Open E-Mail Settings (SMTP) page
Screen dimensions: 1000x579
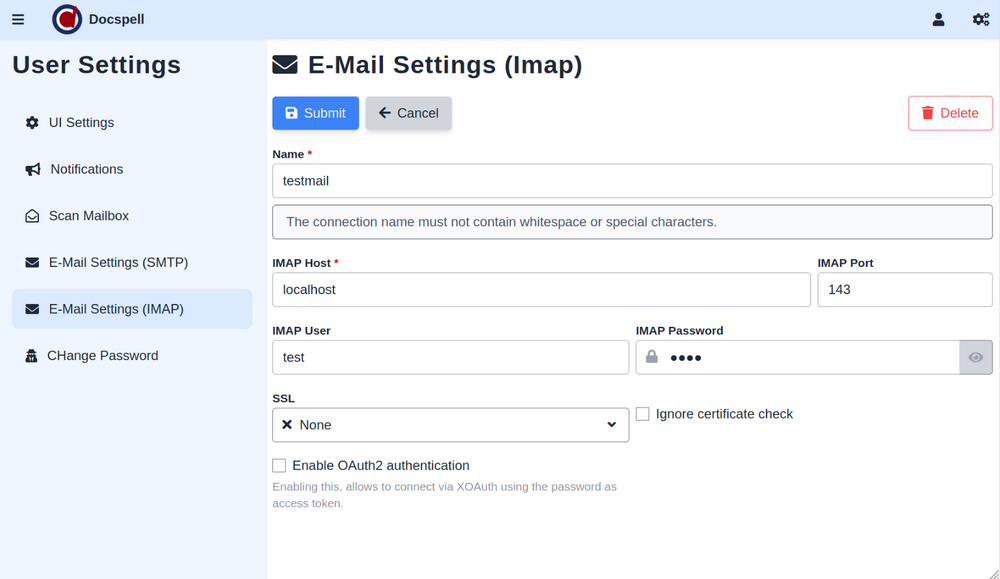tap(118, 263)
